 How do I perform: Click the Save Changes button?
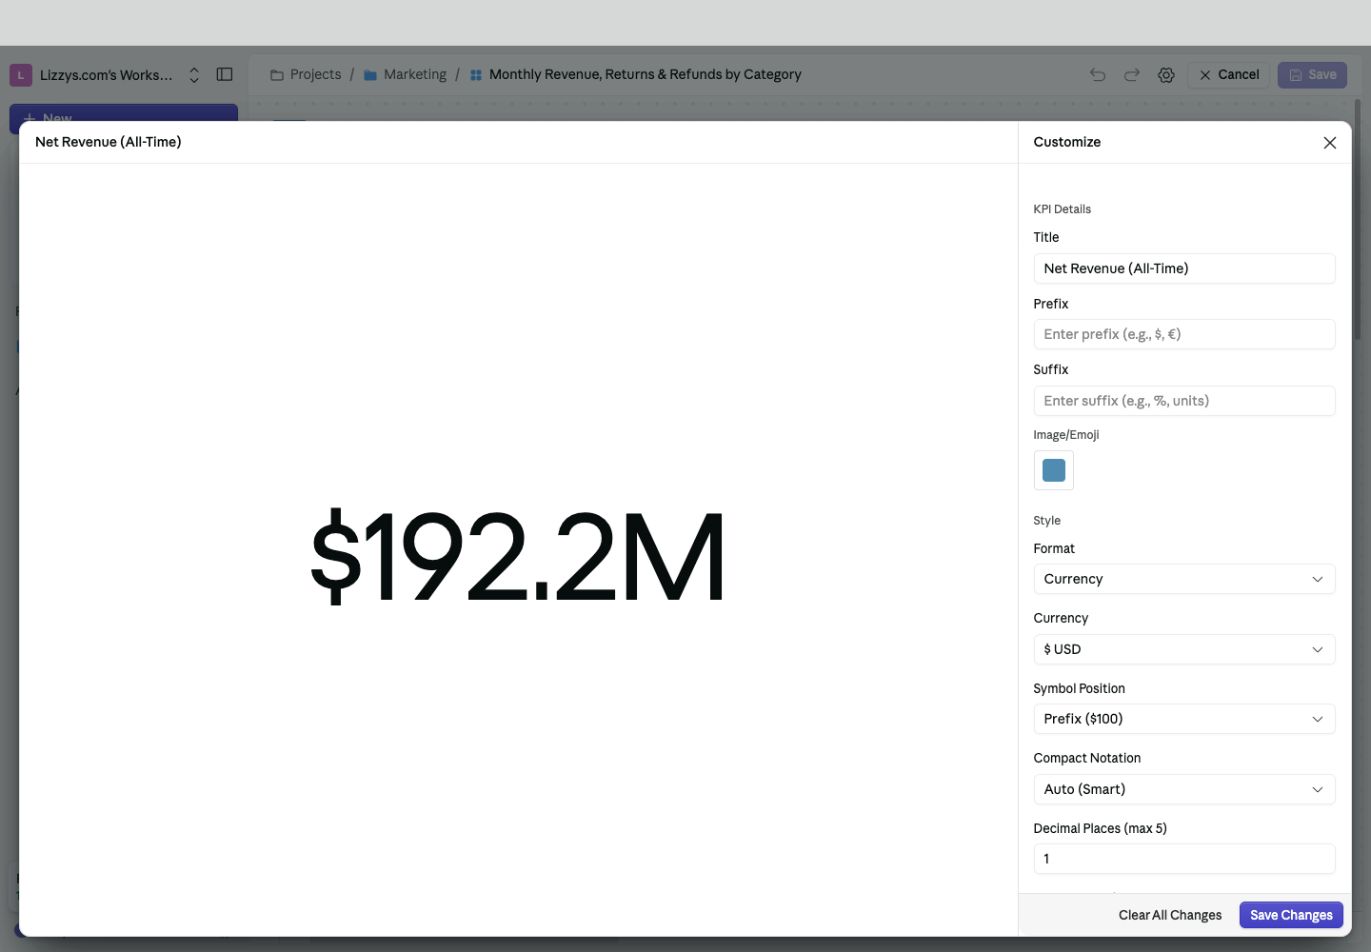coord(1291,915)
